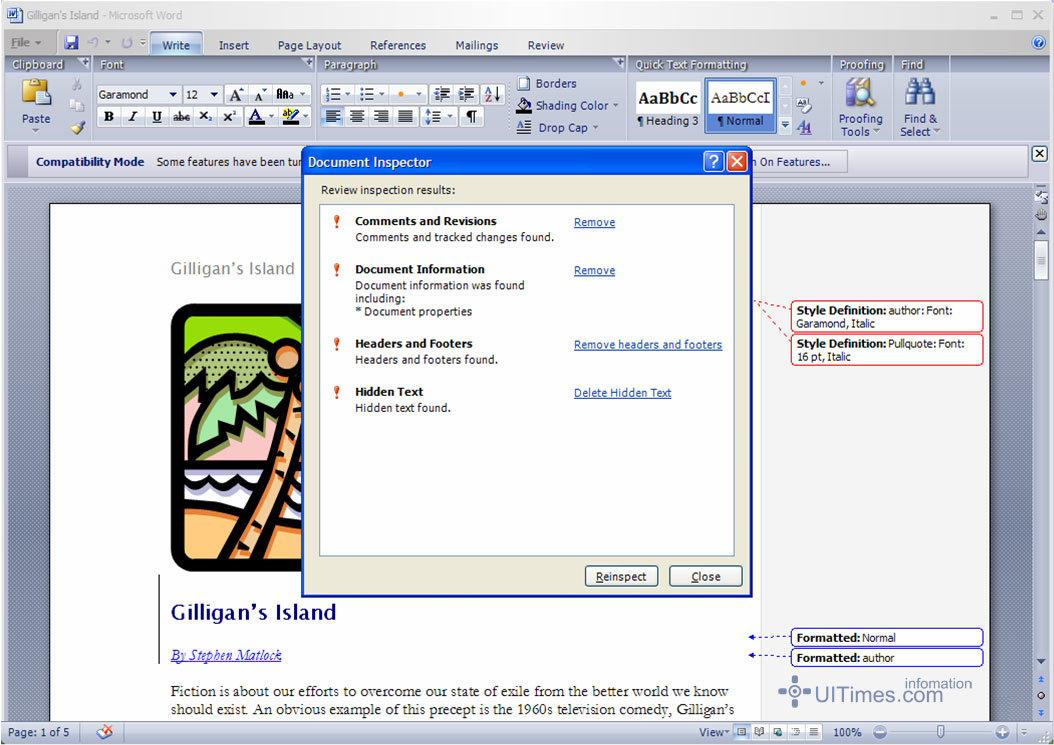Click Delete Hidden Text link
Image resolution: width=1054 pixels, height=745 pixels.
622,393
